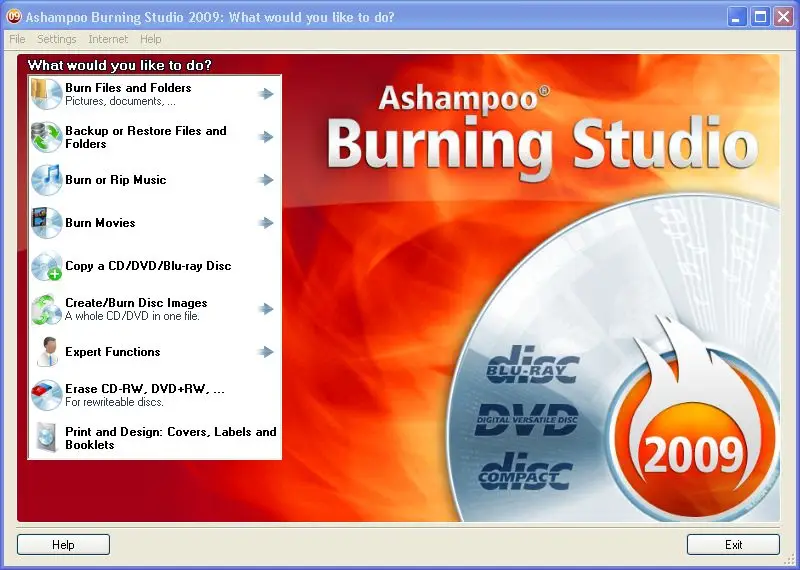Image resolution: width=800 pixels, height=570 pixels.
Task: Expand the Expert Functions submenu arrow
Action: point(266,352)
